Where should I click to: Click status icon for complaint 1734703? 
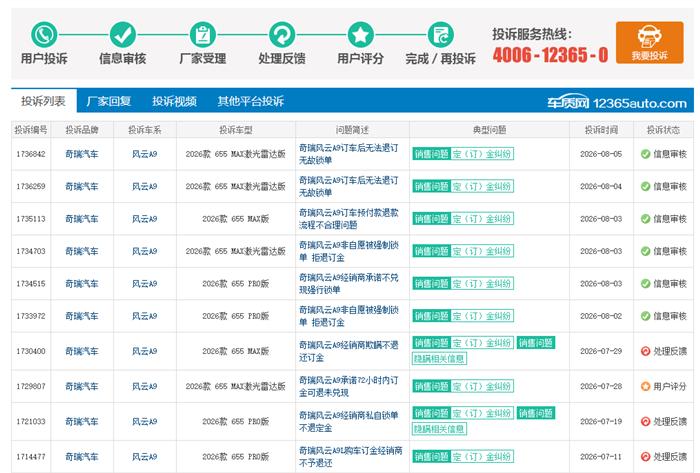click(x=646, y=251)
